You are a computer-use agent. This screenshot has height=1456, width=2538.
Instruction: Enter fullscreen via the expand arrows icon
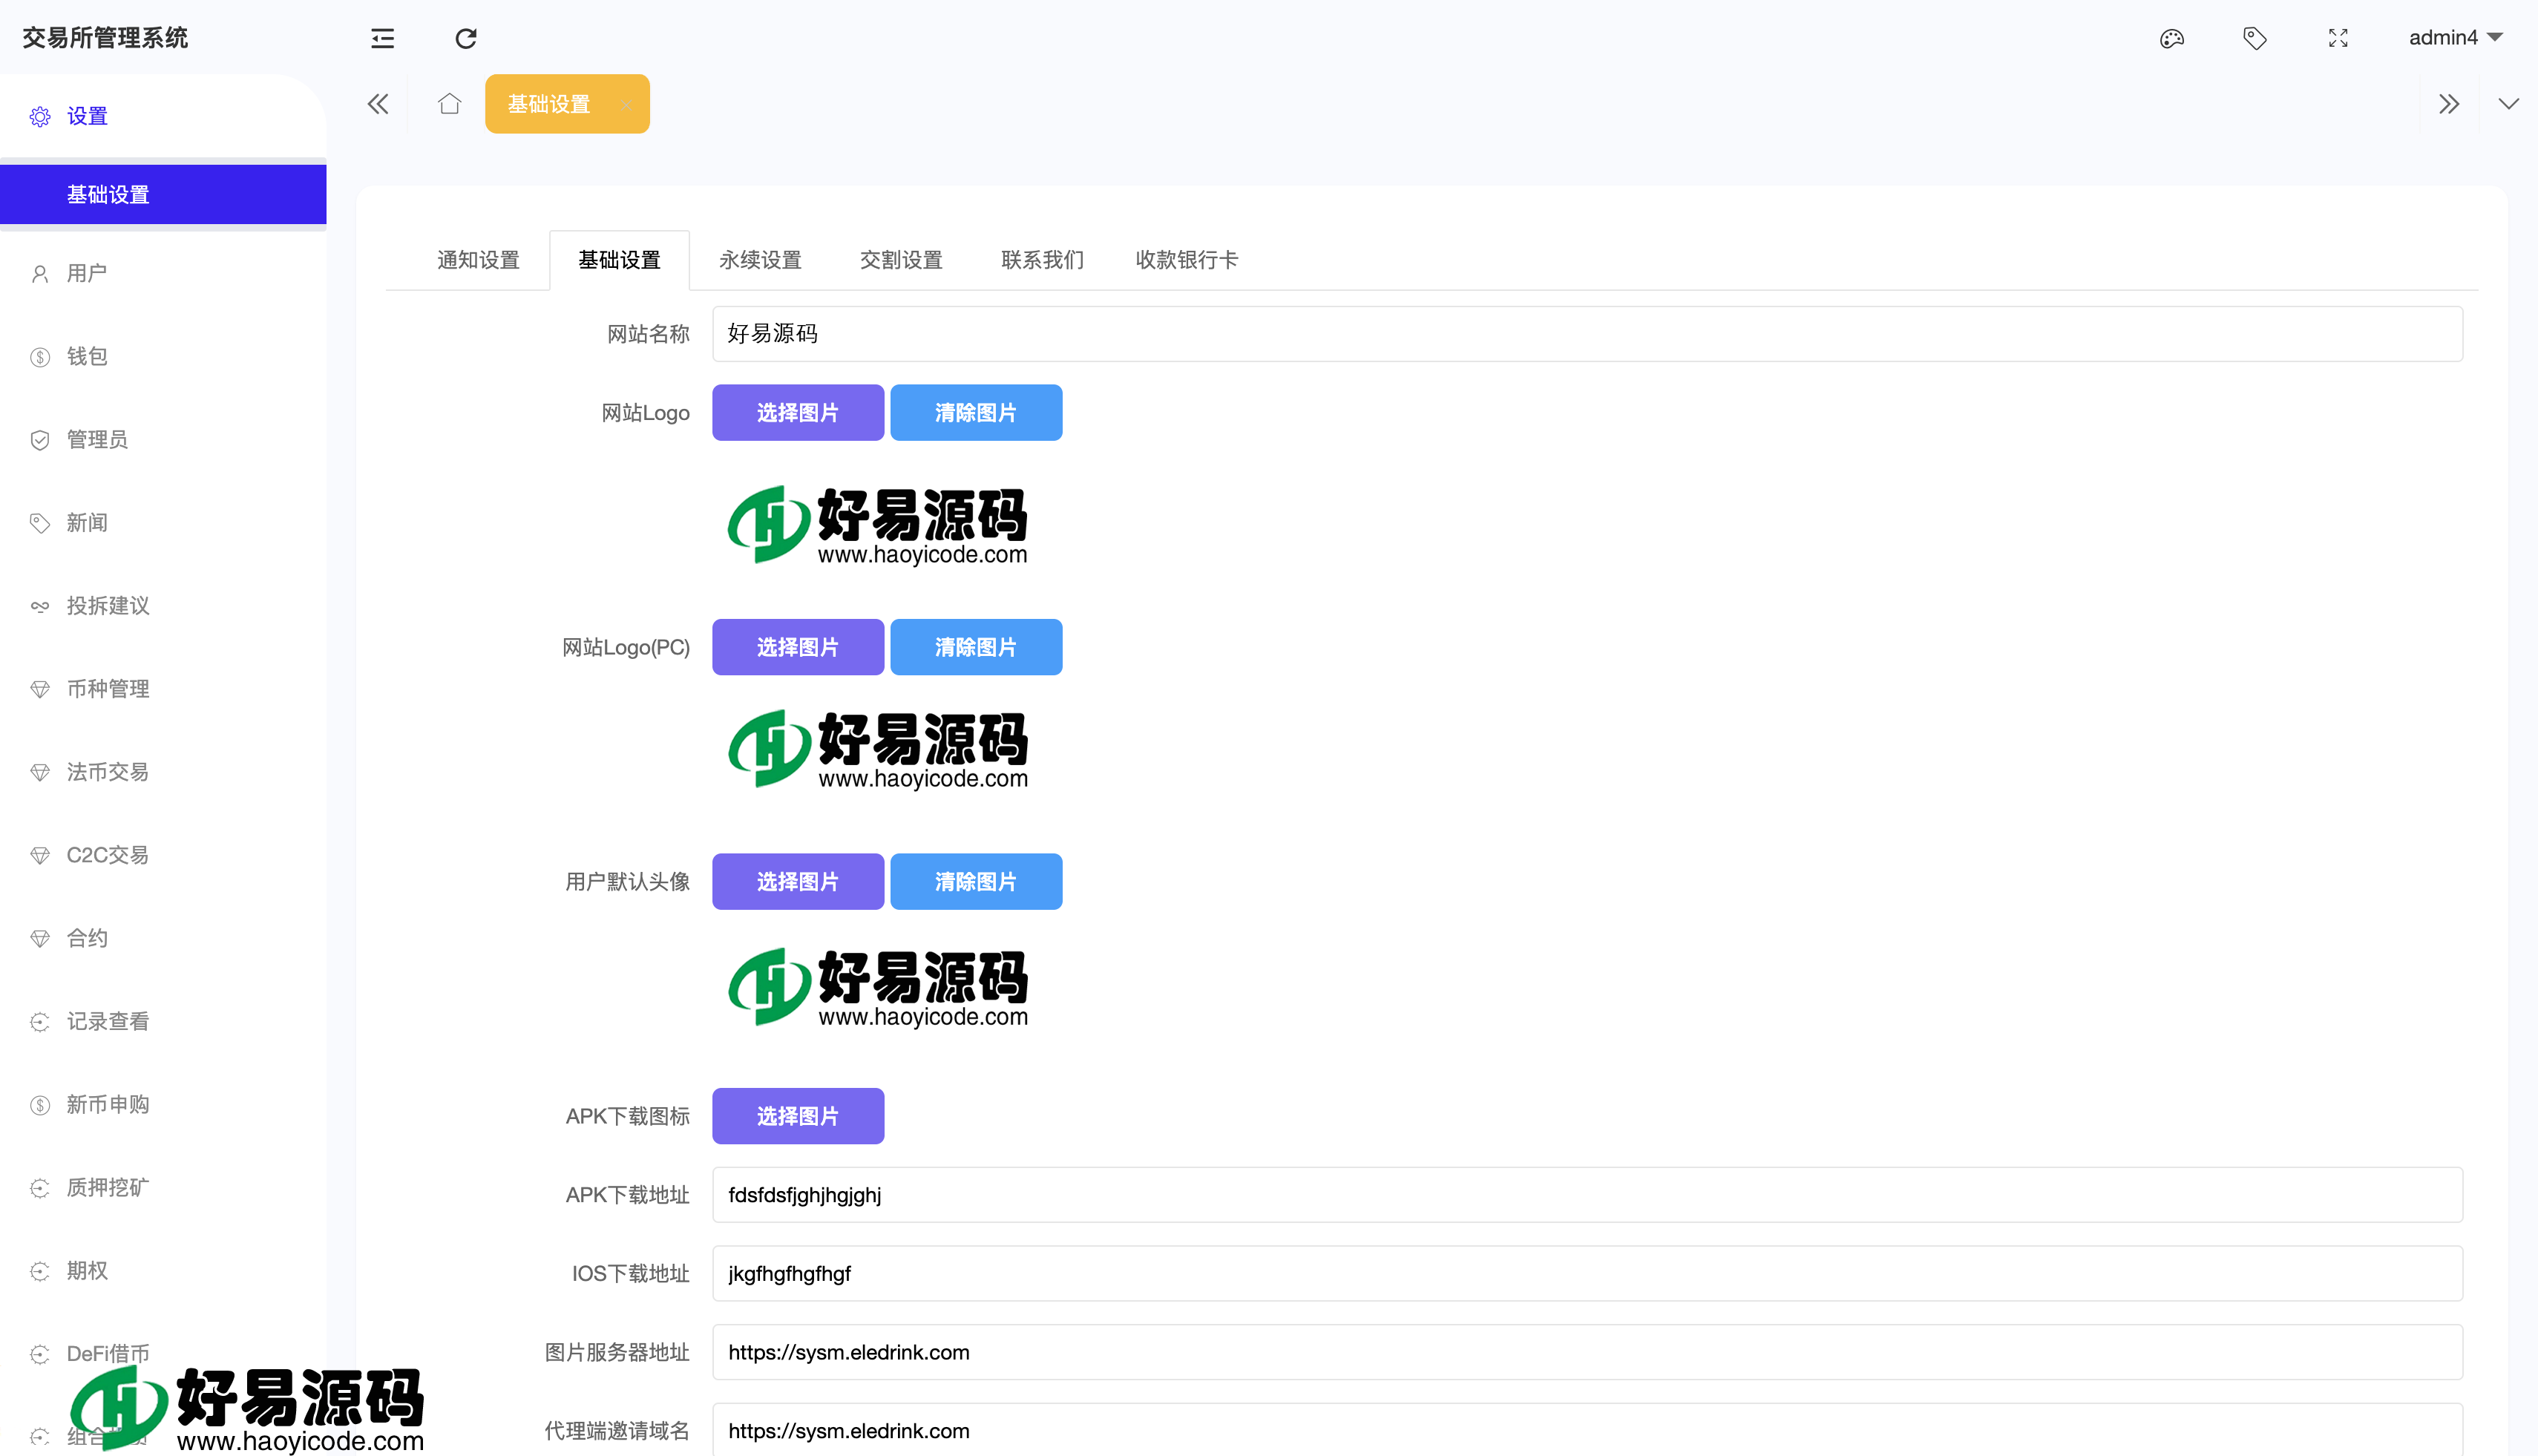(2338, 38)
